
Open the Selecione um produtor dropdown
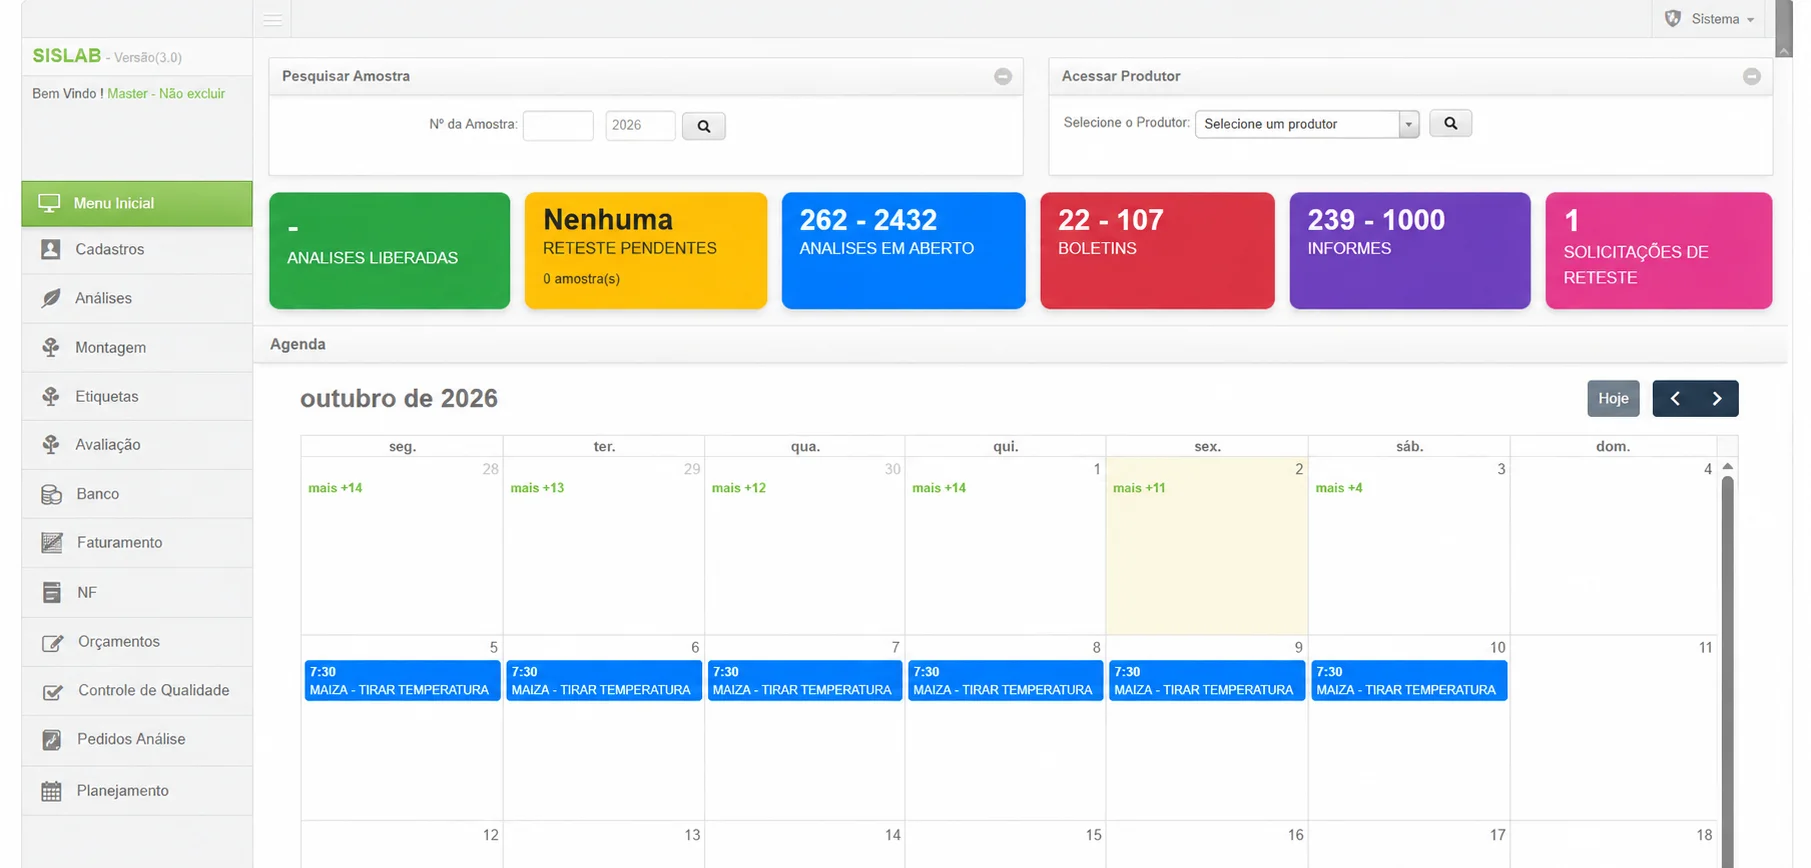(1307, 124)
